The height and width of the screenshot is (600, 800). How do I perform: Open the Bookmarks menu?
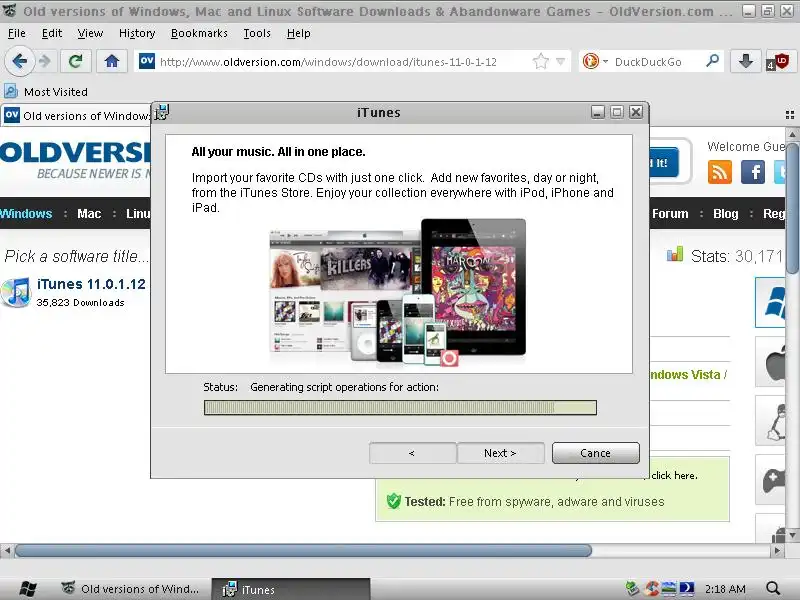199,33
